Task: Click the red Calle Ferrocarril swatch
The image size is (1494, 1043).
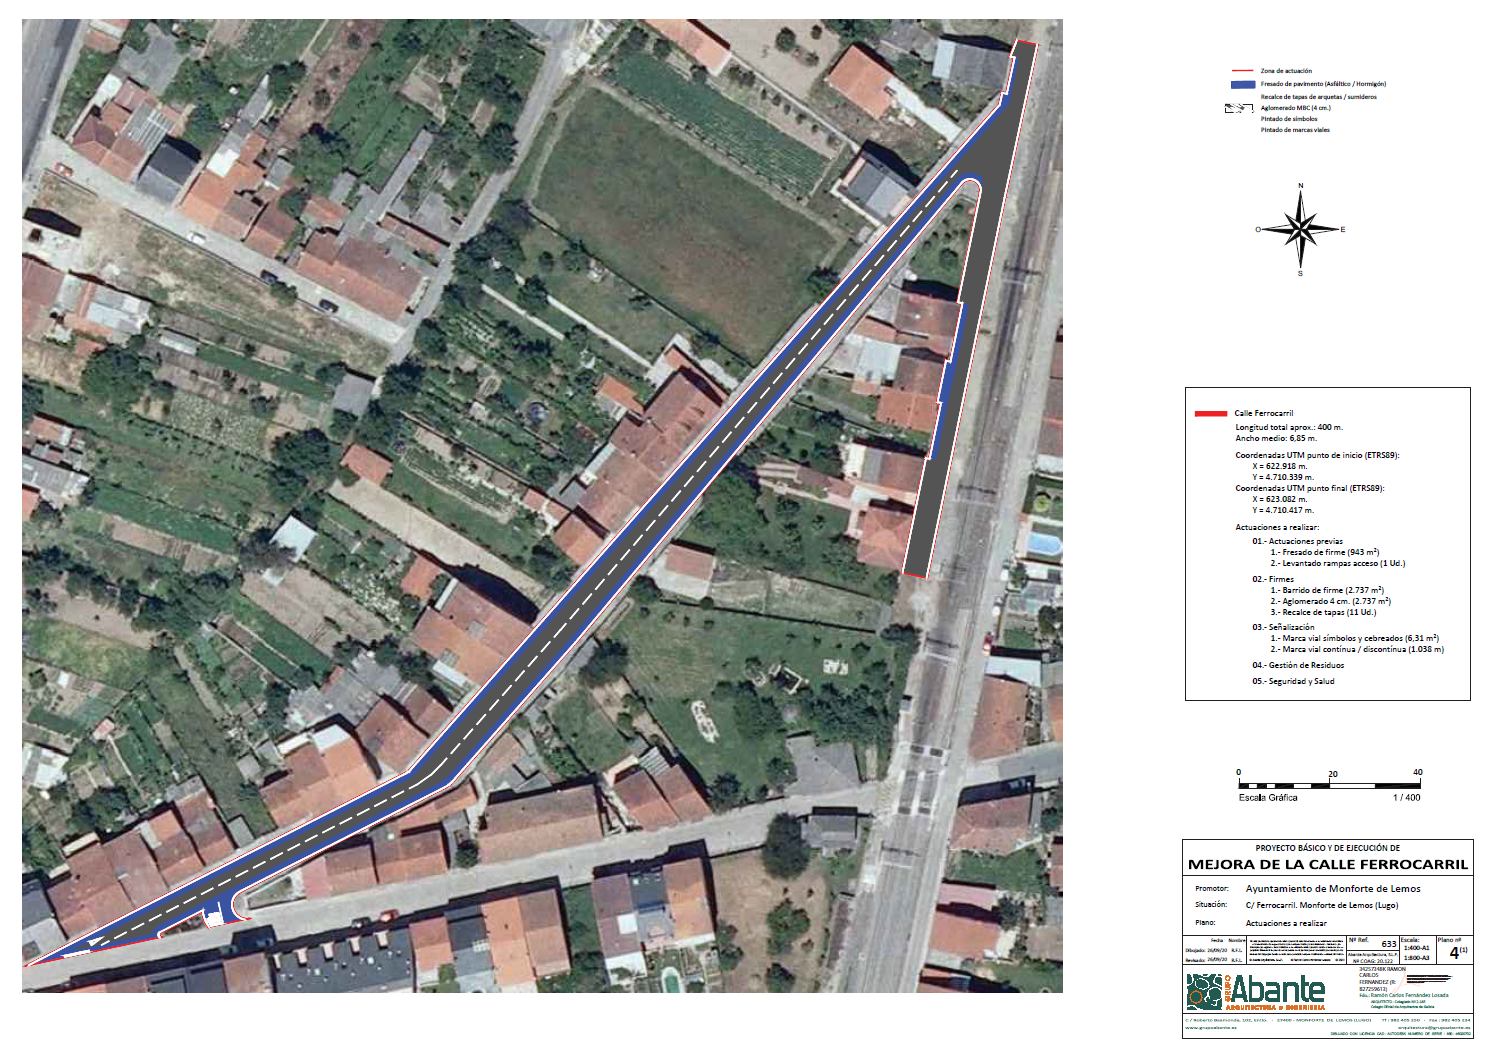Action: (1210, 413)
